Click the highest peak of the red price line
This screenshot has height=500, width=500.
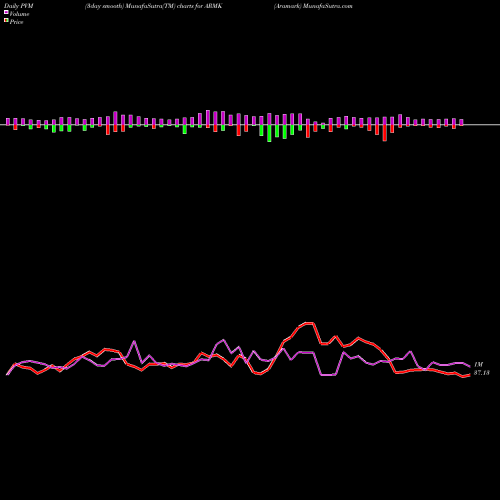(x=309, y=323)
